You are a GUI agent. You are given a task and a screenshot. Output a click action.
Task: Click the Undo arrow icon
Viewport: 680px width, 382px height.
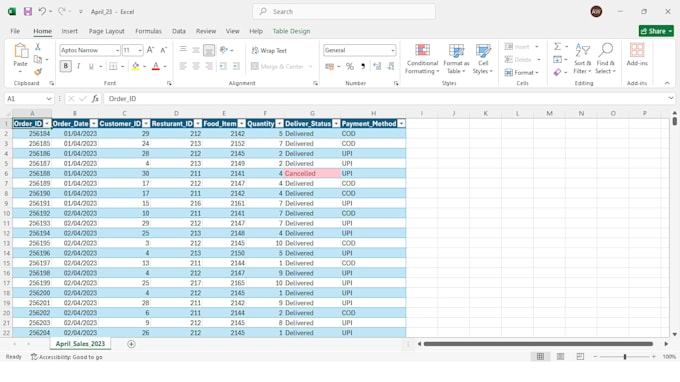point(42,12)
